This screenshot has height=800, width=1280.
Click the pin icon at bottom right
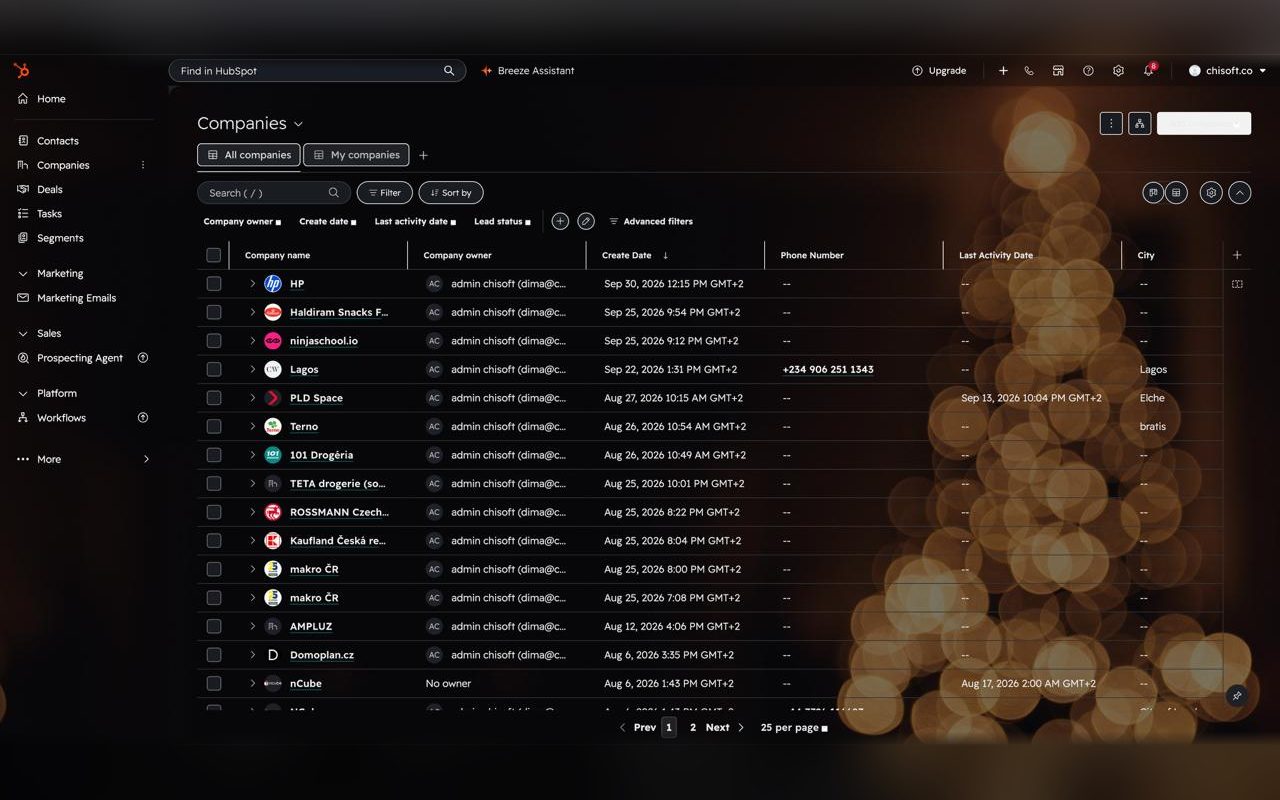(x=1237, y=695)
